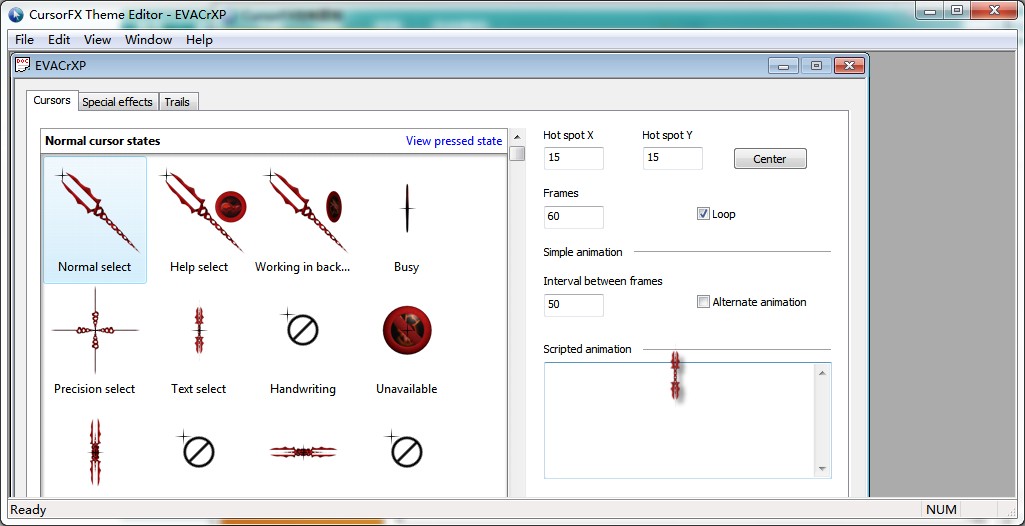Screen dimensions: 1025x526
Task: Switch to the Trails tab
Action: [177, 102]
